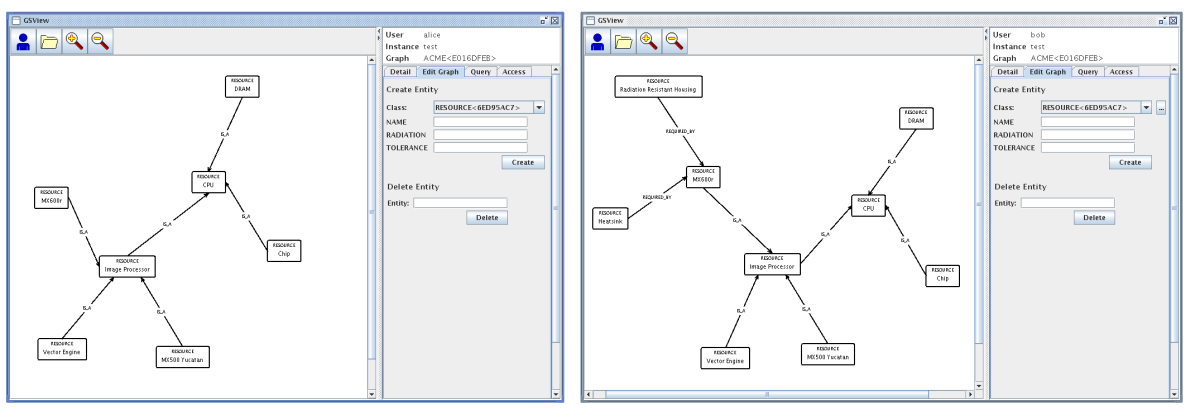Focus the TOLERANCE field in bob's window
This screenshot has height=419, width=1200.
pyautogui.click(x=1088, y=147)
